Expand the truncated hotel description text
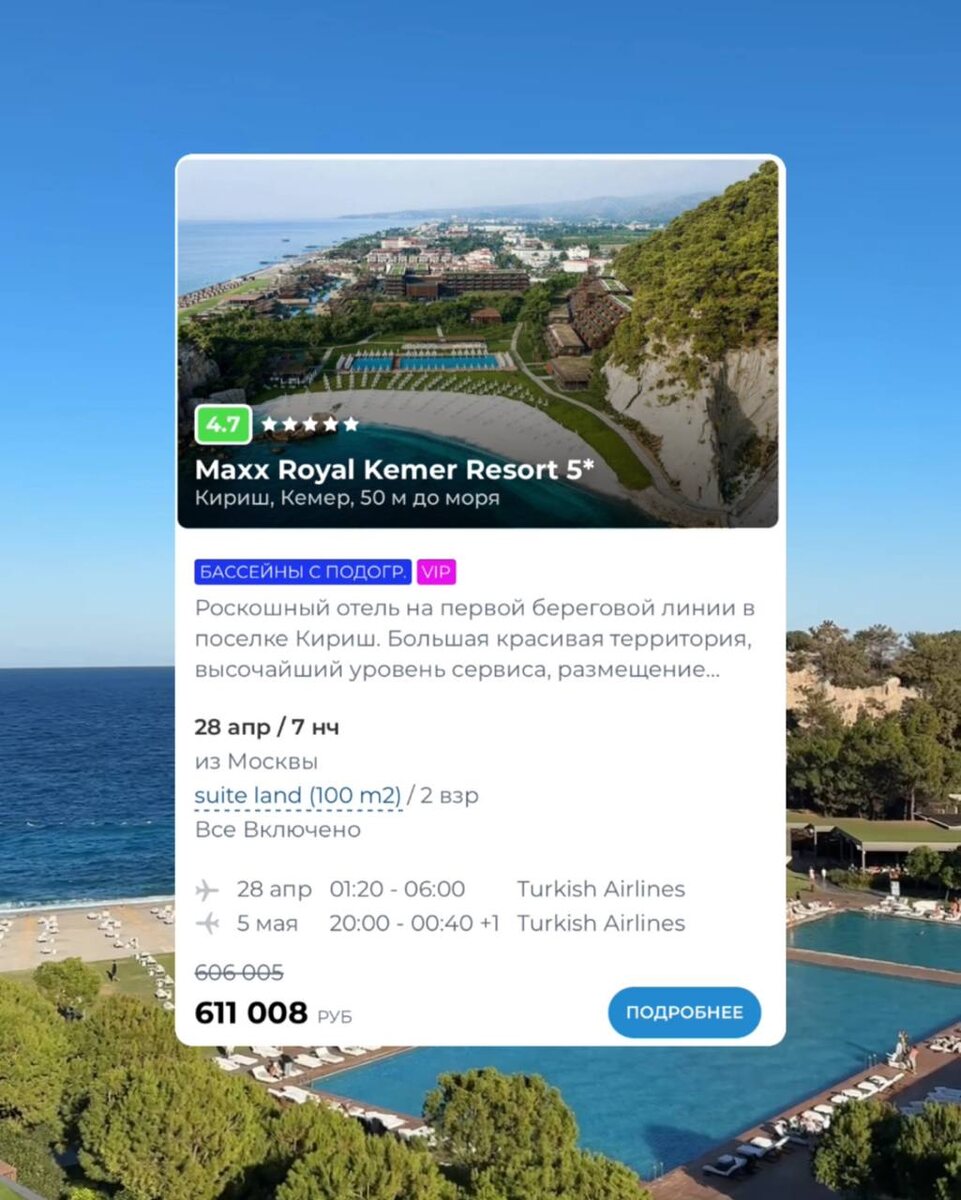This screenshot has height=1200, width=961. (475, 639)
